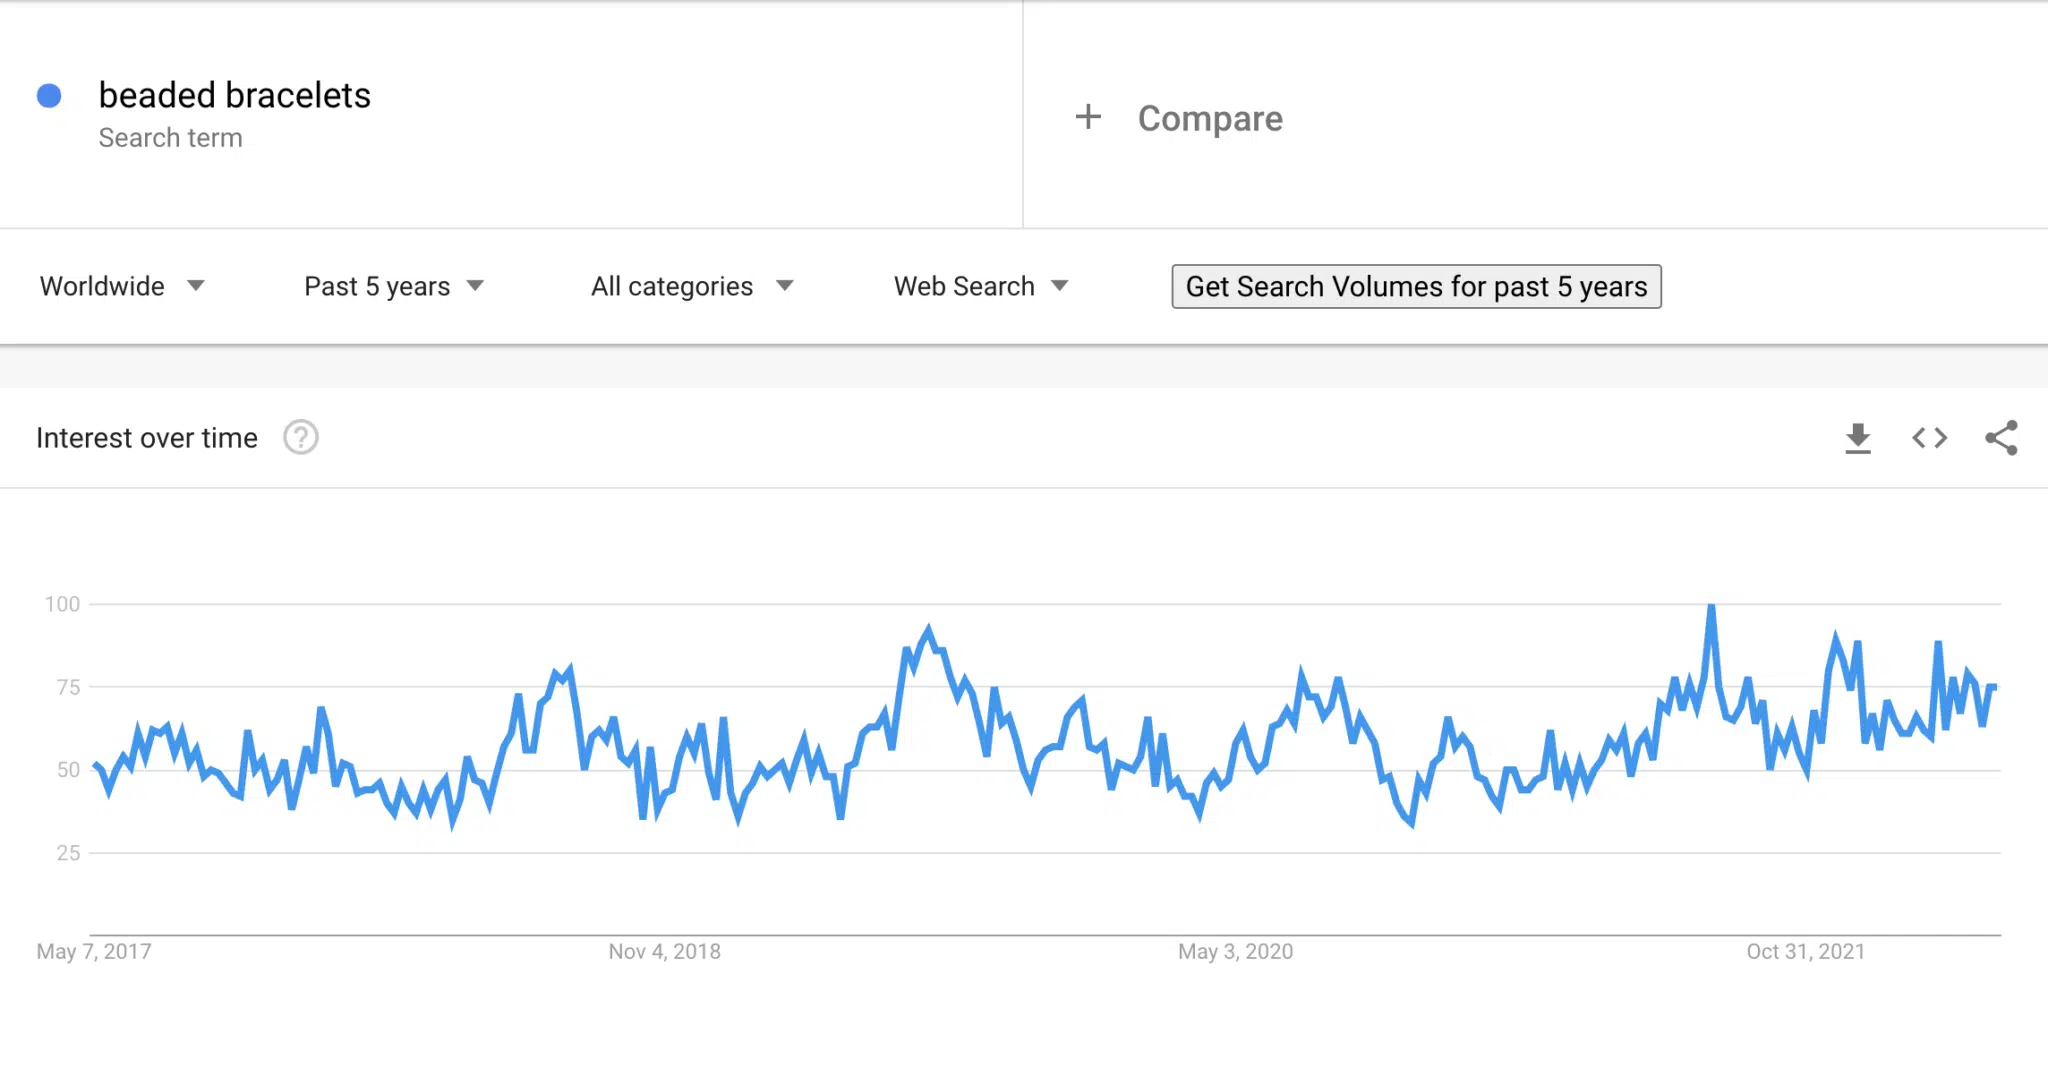Select the May 3, 2020 axis label
This screenshot has width=2048, height=1085.
tap(1235, 952)
